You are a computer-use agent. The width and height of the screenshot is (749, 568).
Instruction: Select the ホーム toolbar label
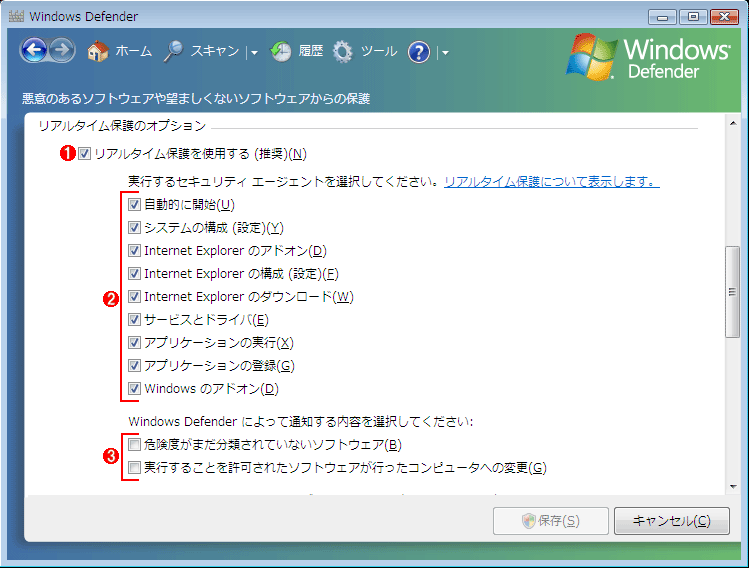[133, 51]
